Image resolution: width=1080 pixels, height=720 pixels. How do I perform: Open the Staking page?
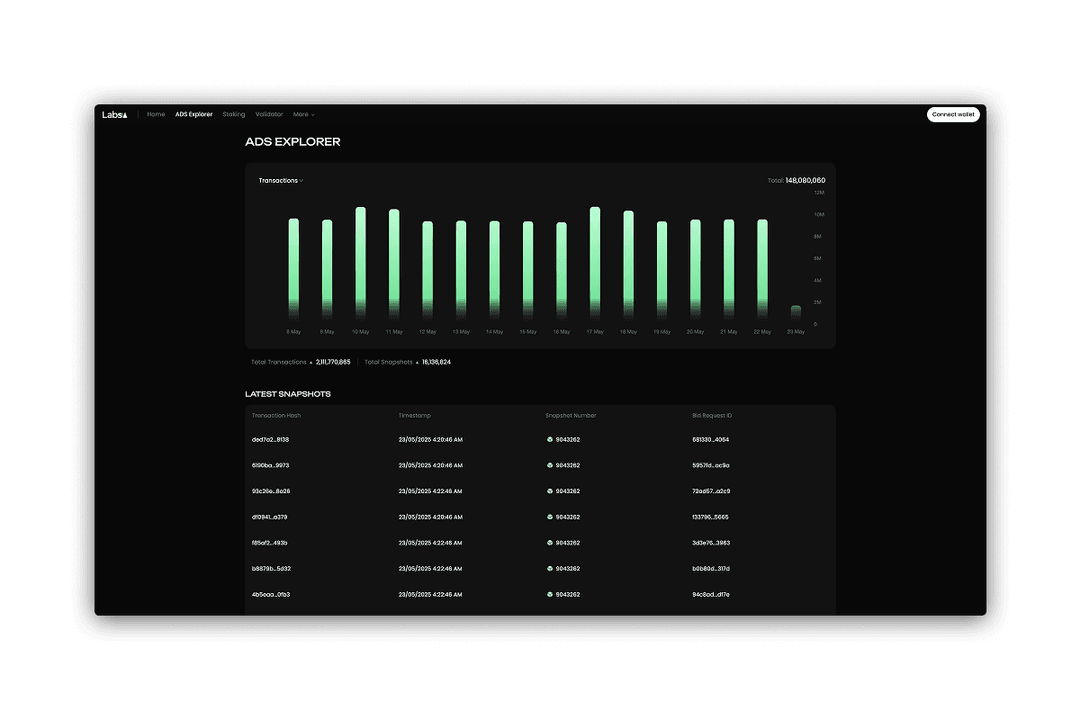pos(233,114)
